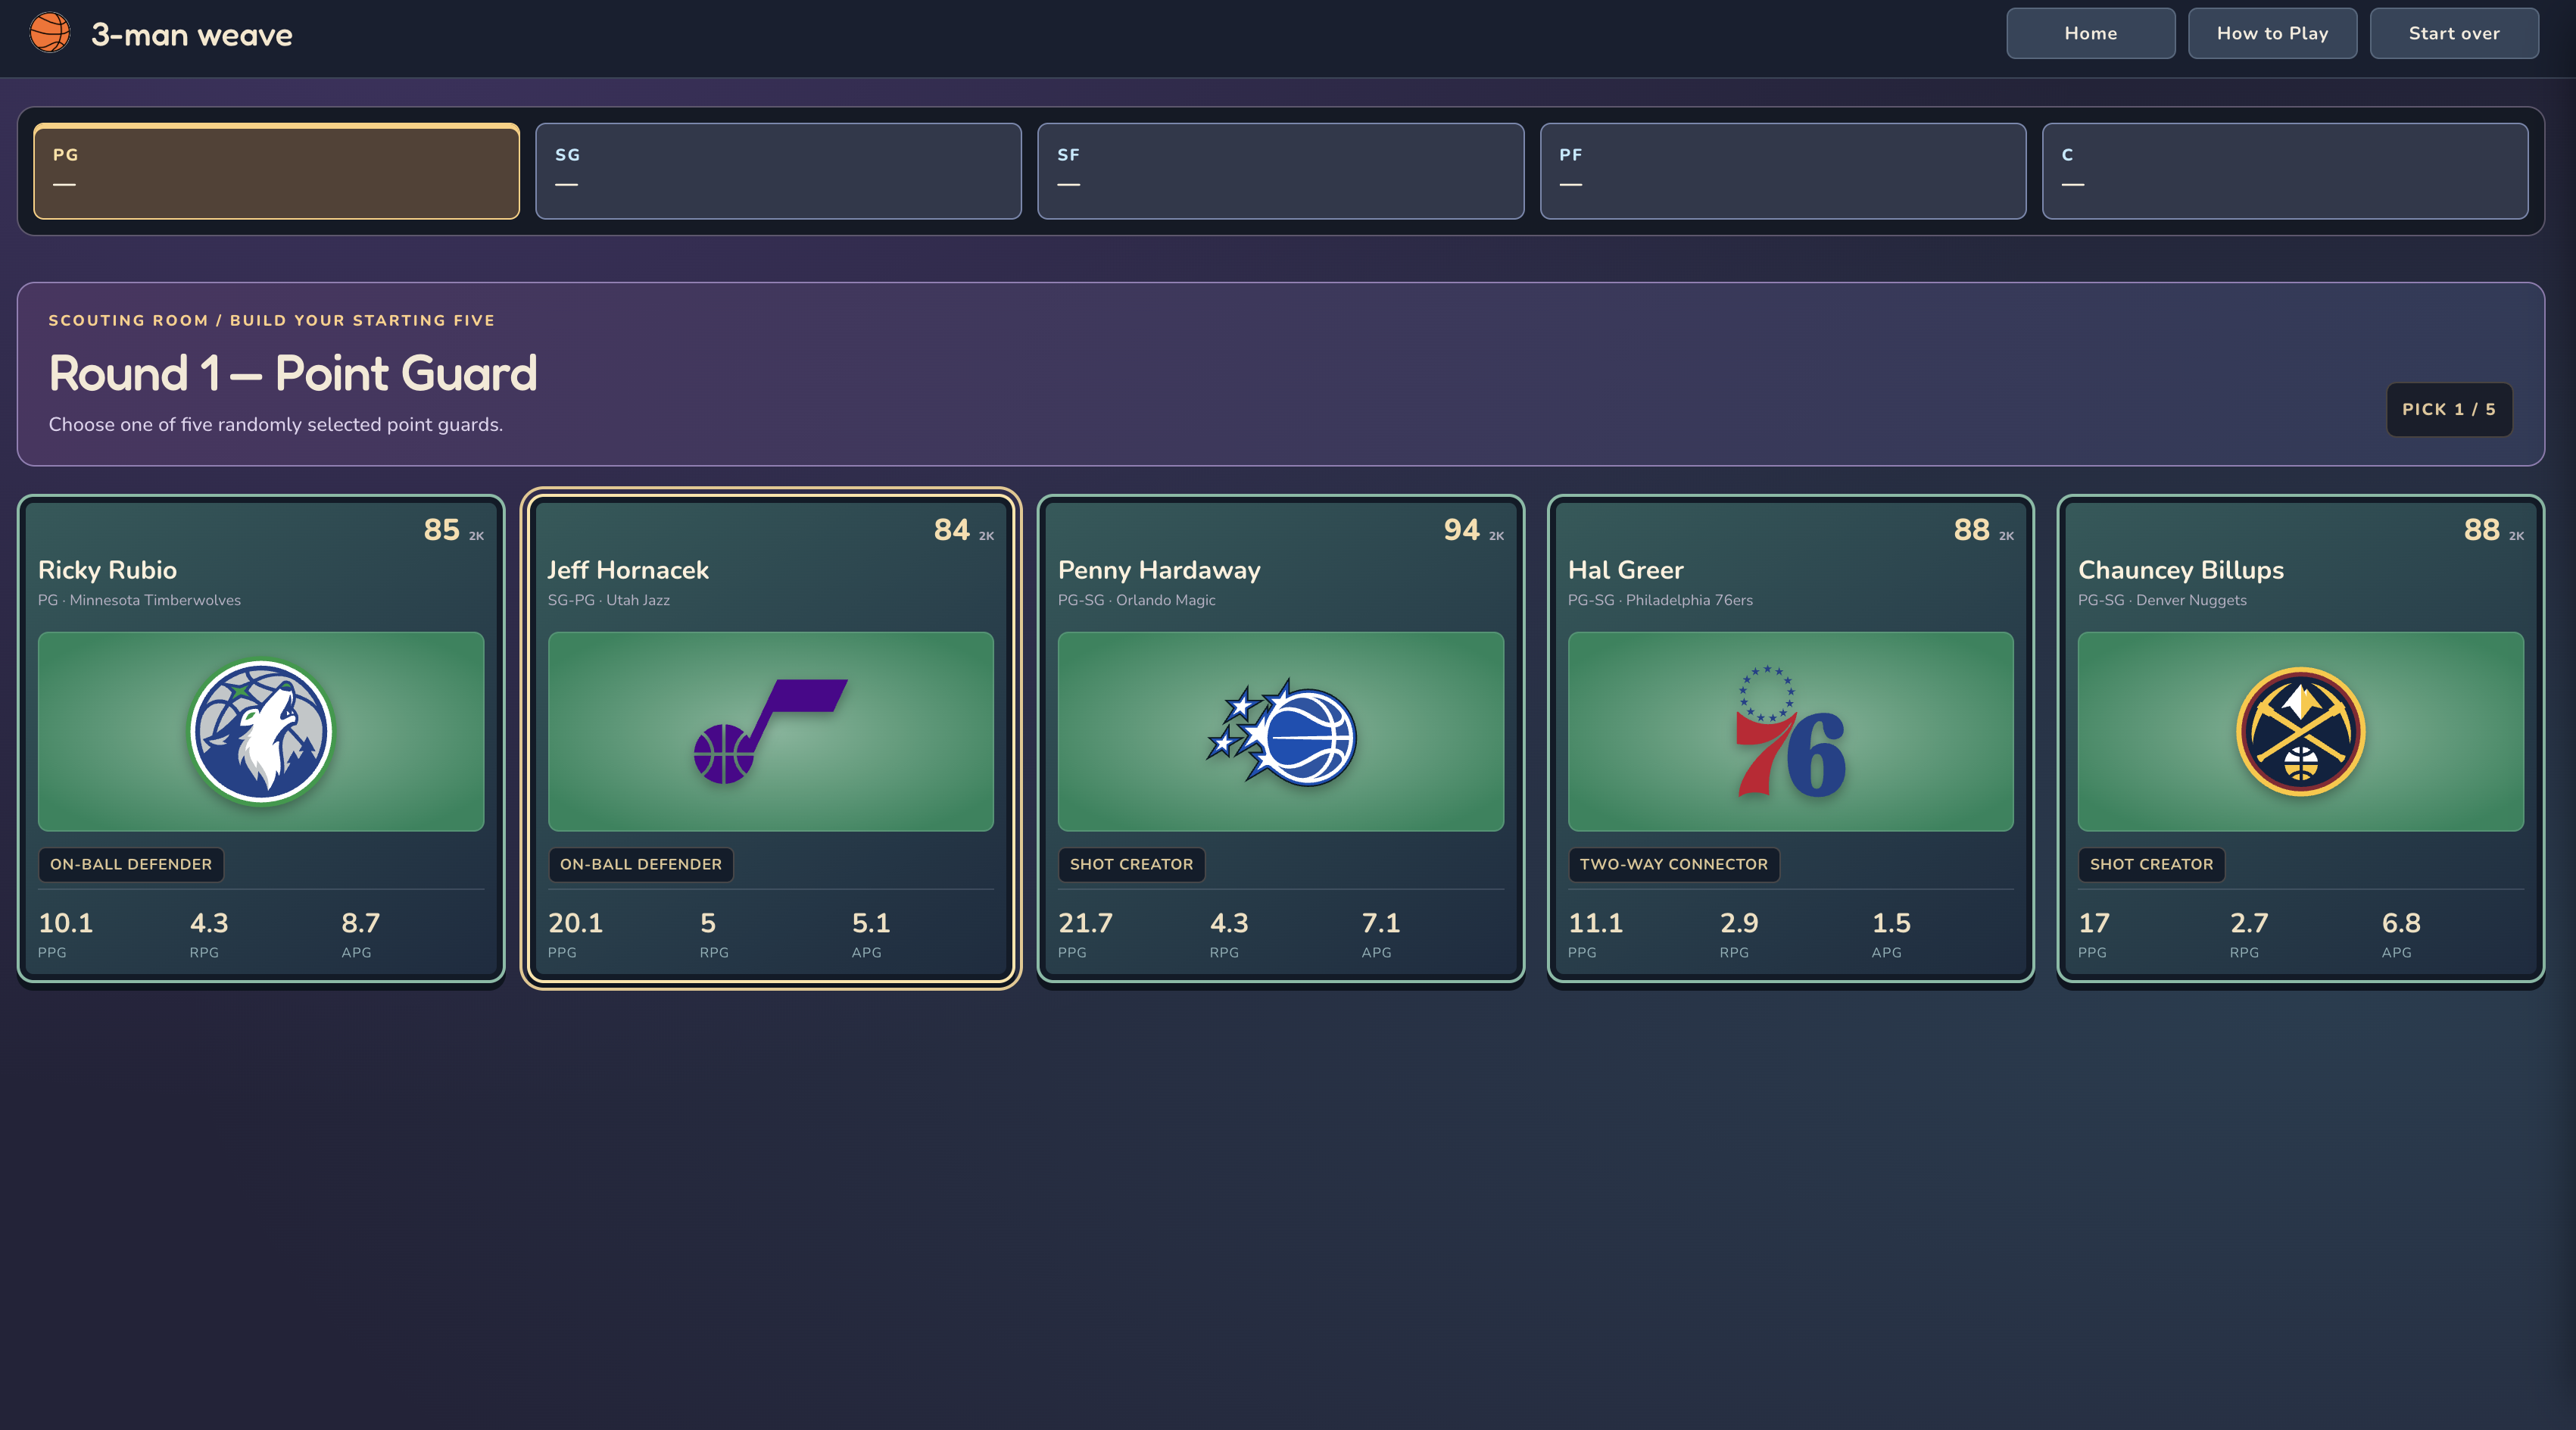Click Jeff Hornacek's 5.1 APG stat

[871, 933]
